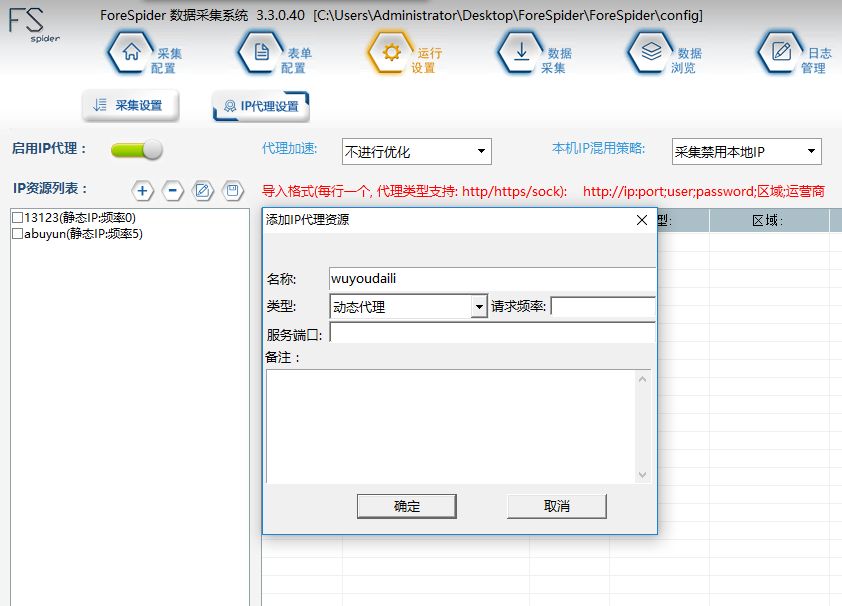842x606 pixels.
Task: Click the 请求频率 input field
Action: [x=603, y=306]
